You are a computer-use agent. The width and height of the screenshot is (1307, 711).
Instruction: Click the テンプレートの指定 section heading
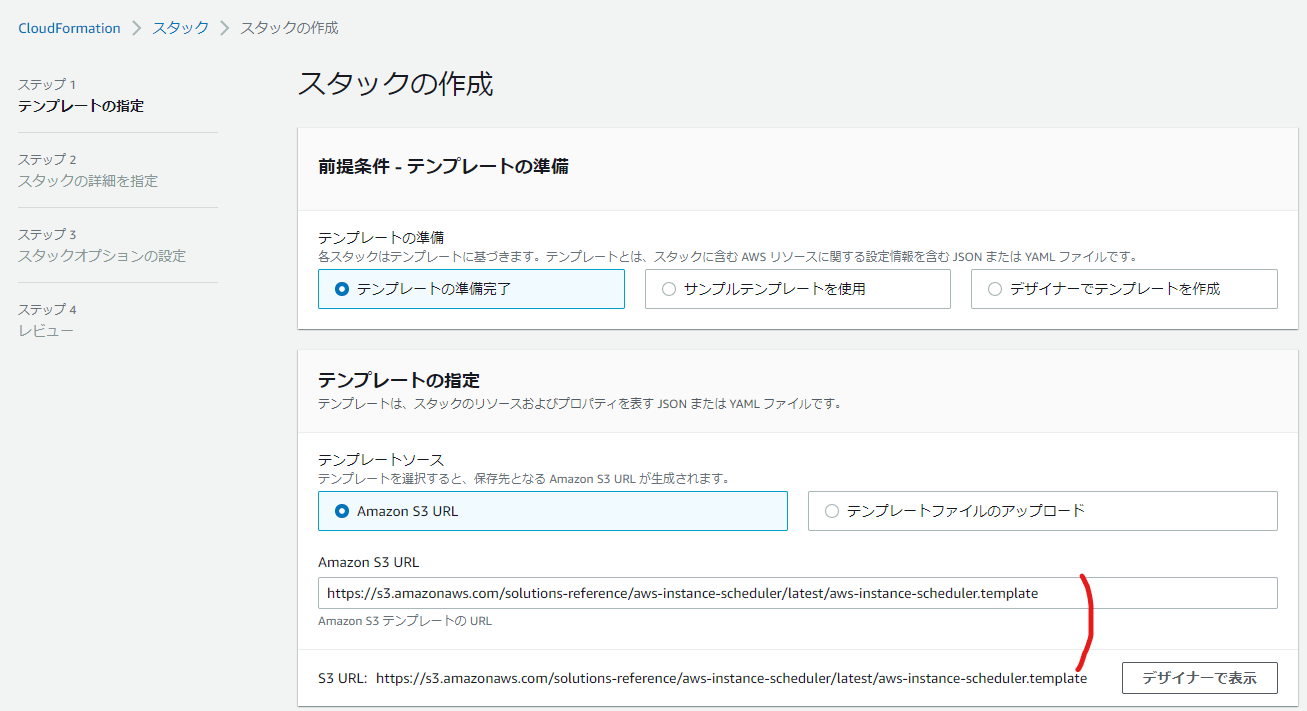click(x=399, y=380)
